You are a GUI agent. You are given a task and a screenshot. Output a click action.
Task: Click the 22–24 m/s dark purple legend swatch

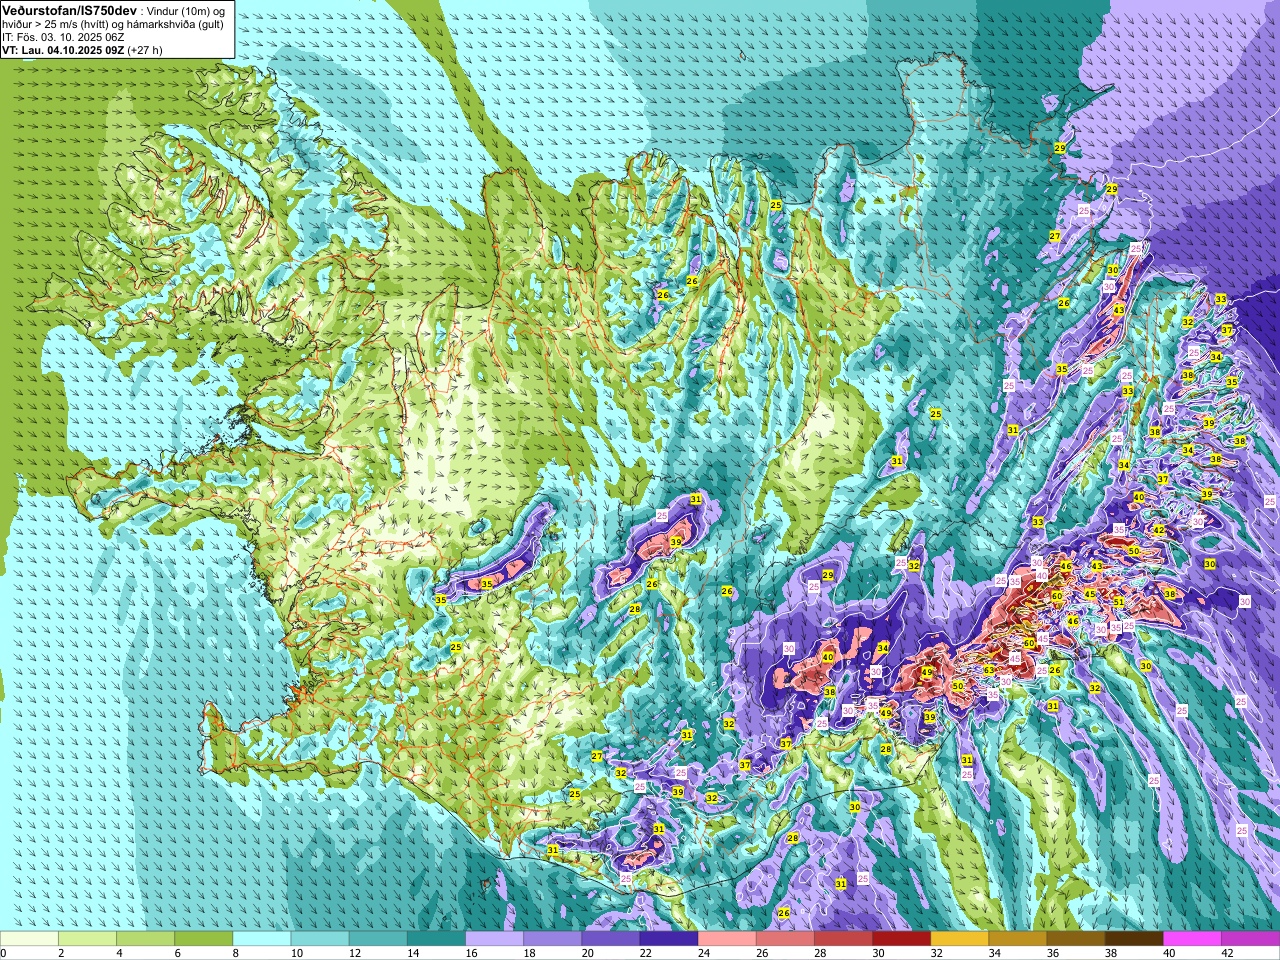(669, 939)
